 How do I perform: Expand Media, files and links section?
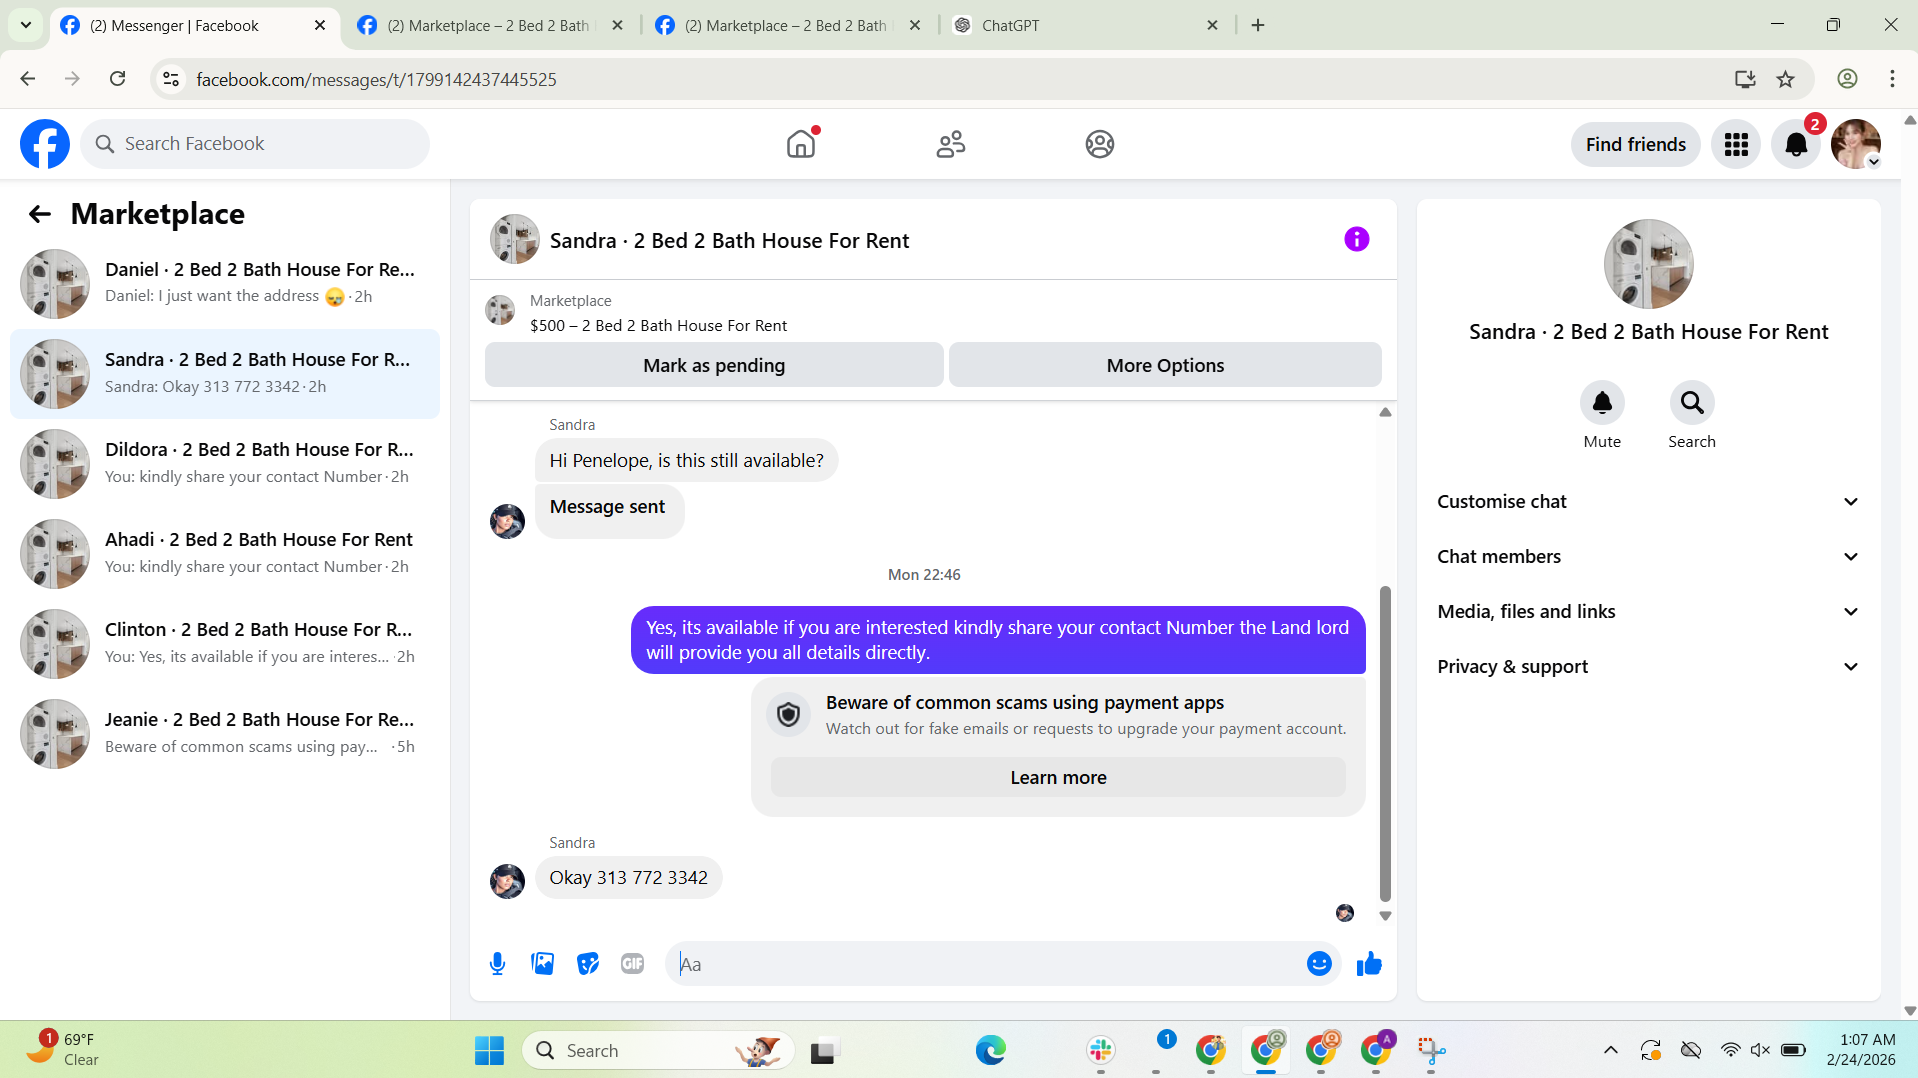(1648, 612)
